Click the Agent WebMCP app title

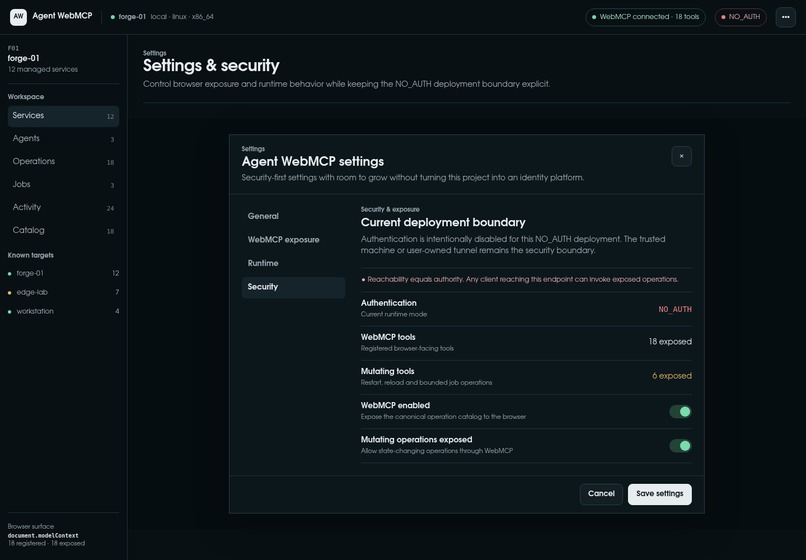62,16
